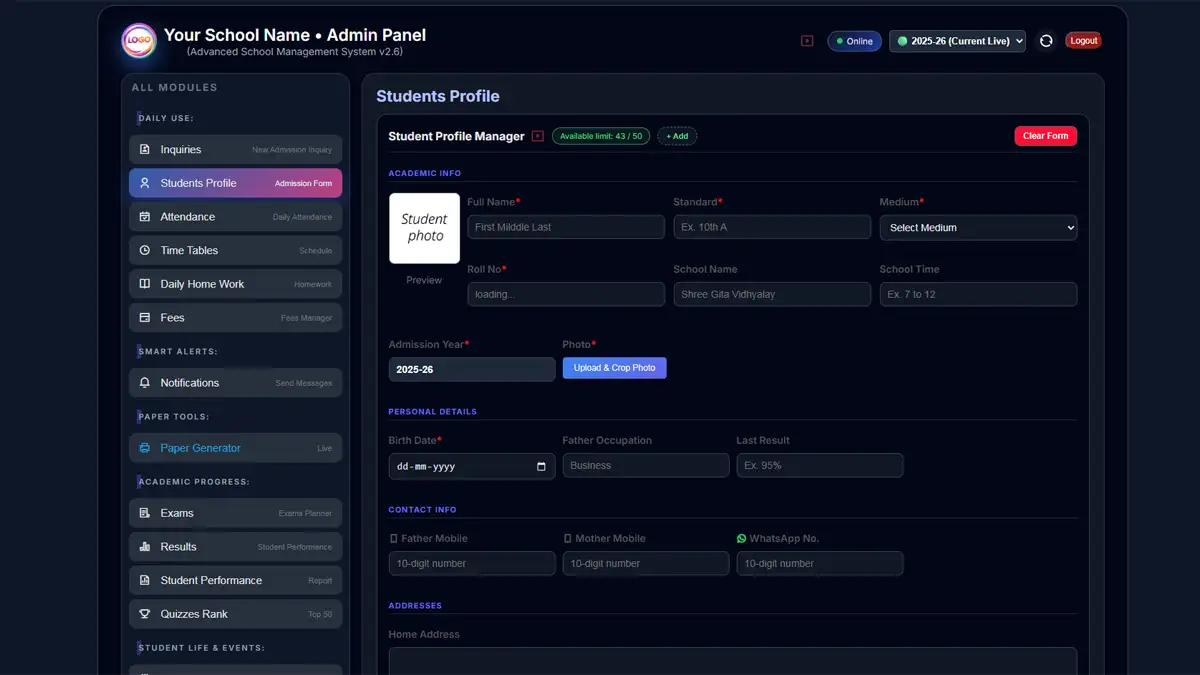Click the Upload & Crop Photo button
The width and height of the screenshot is (1200, 675).
[614, 367]
